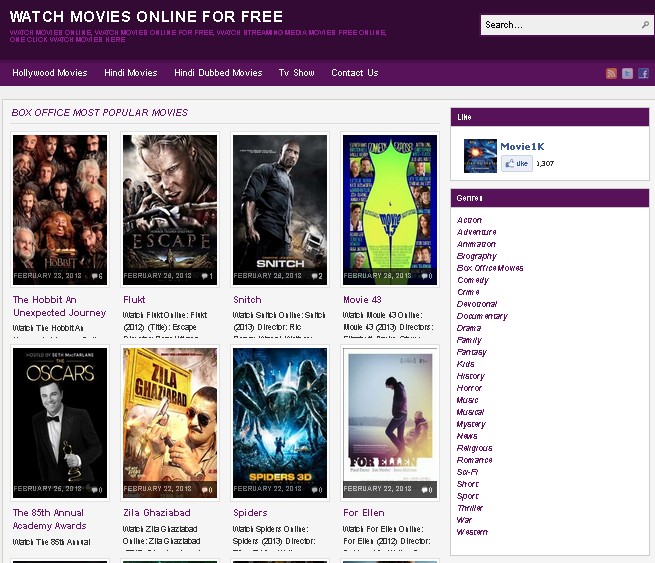
Task: Select the Biography genre
Action: coord(477,256)
